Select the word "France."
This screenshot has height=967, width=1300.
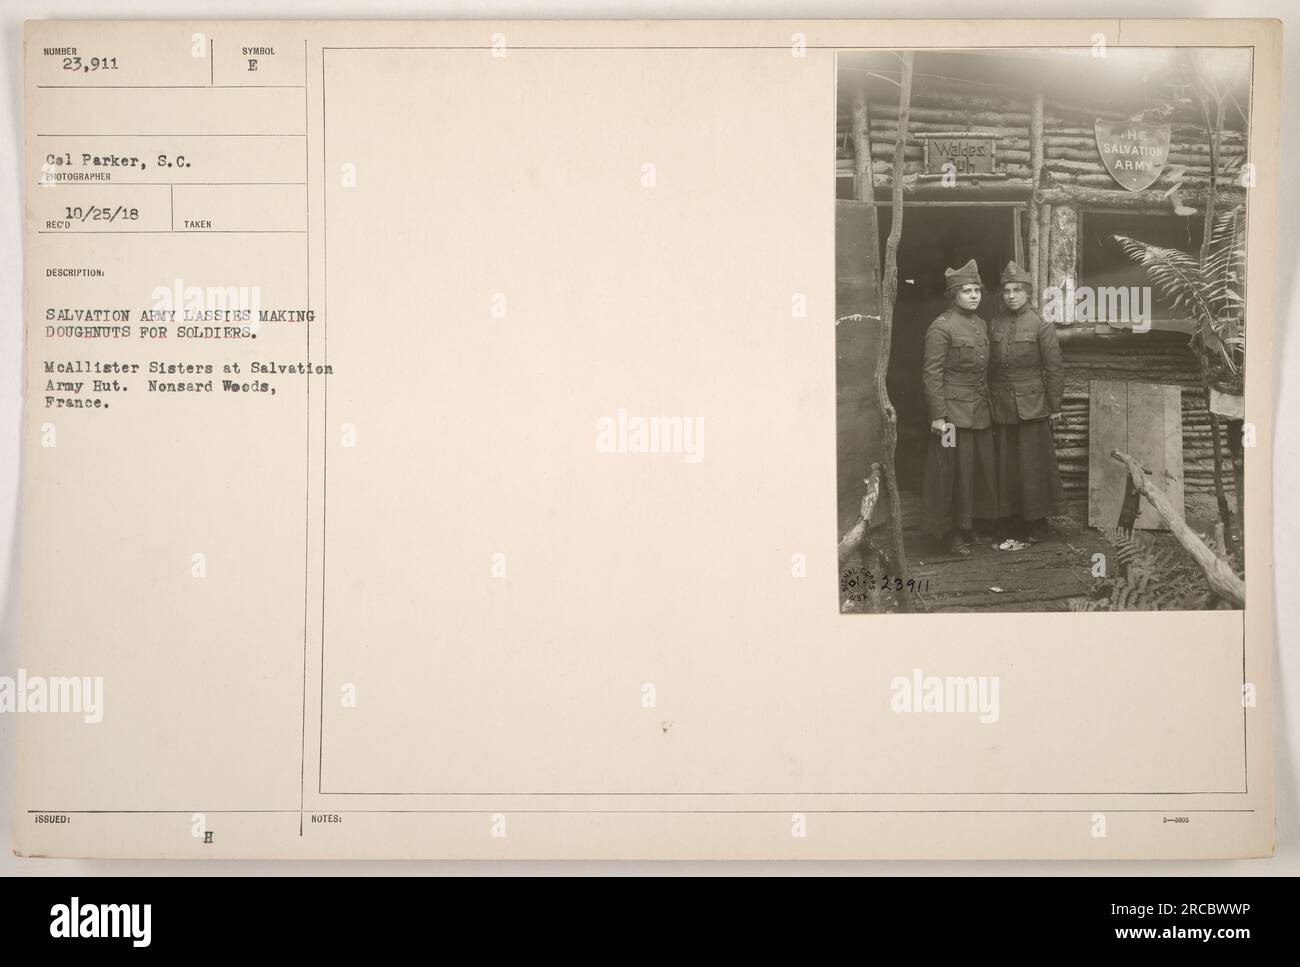(76, 402)
